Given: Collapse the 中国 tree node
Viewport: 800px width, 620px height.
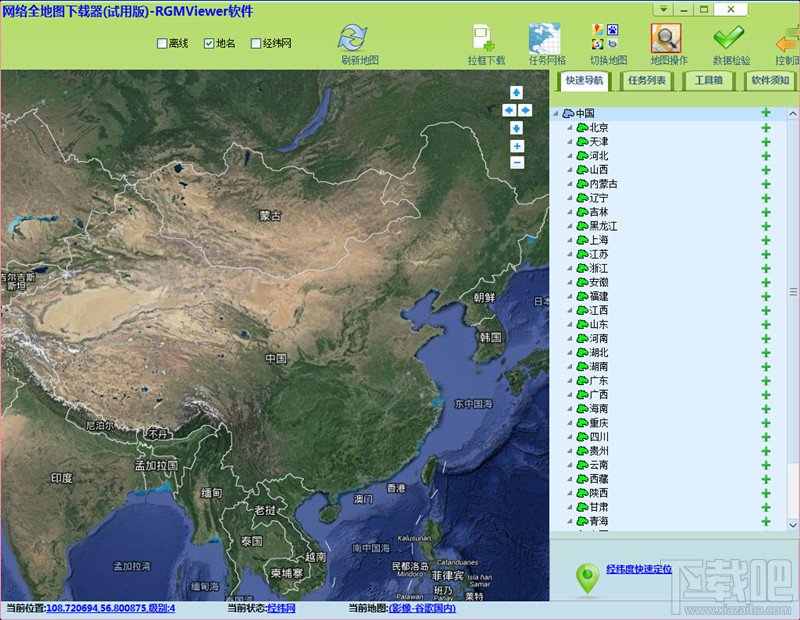Looking at the screenshot, I should (x=556, y=113).
